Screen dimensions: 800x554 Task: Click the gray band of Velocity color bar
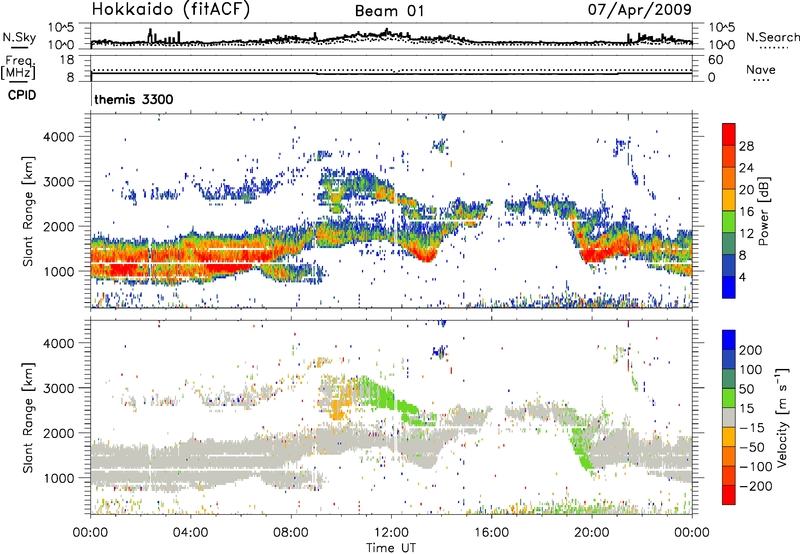[x=729, y=418]
